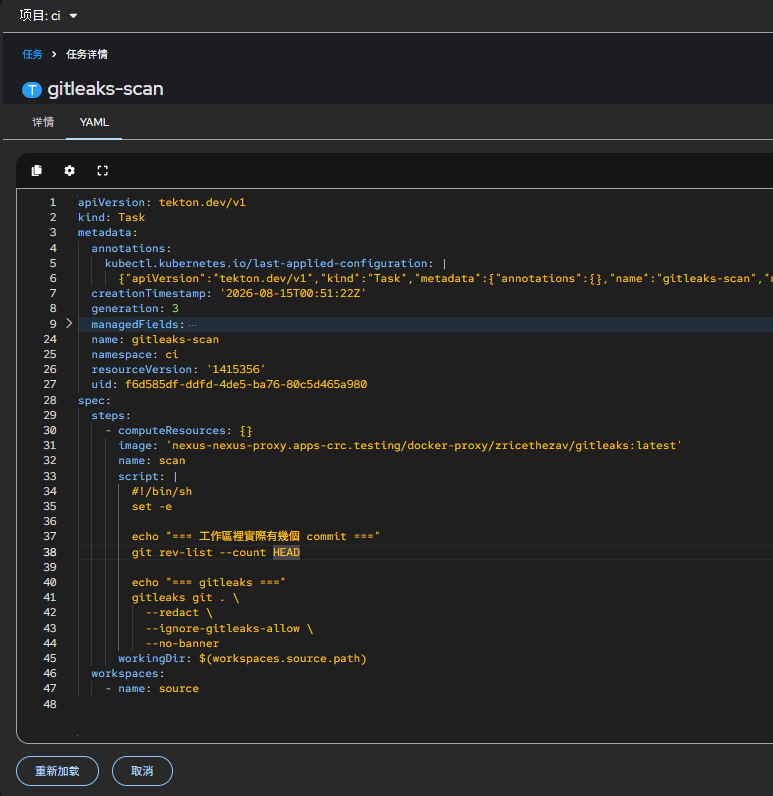The image size is (773, 796).
Task: Select the YAML tab
Action: [94, 122]
